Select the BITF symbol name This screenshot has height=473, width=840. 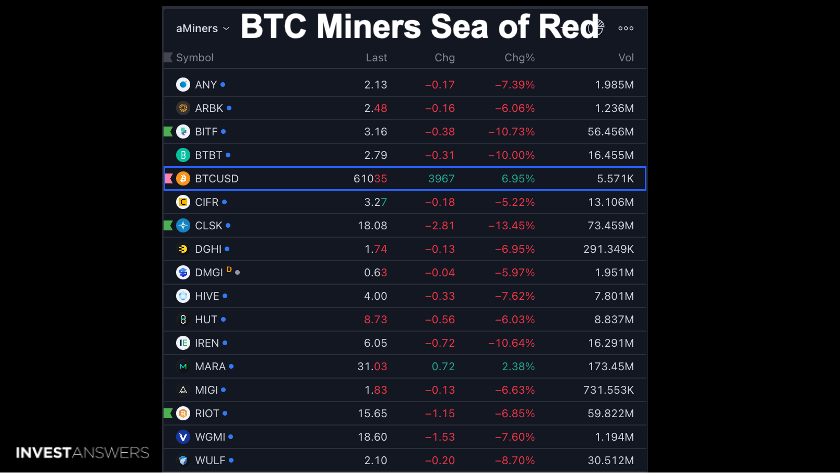point(206,132)
